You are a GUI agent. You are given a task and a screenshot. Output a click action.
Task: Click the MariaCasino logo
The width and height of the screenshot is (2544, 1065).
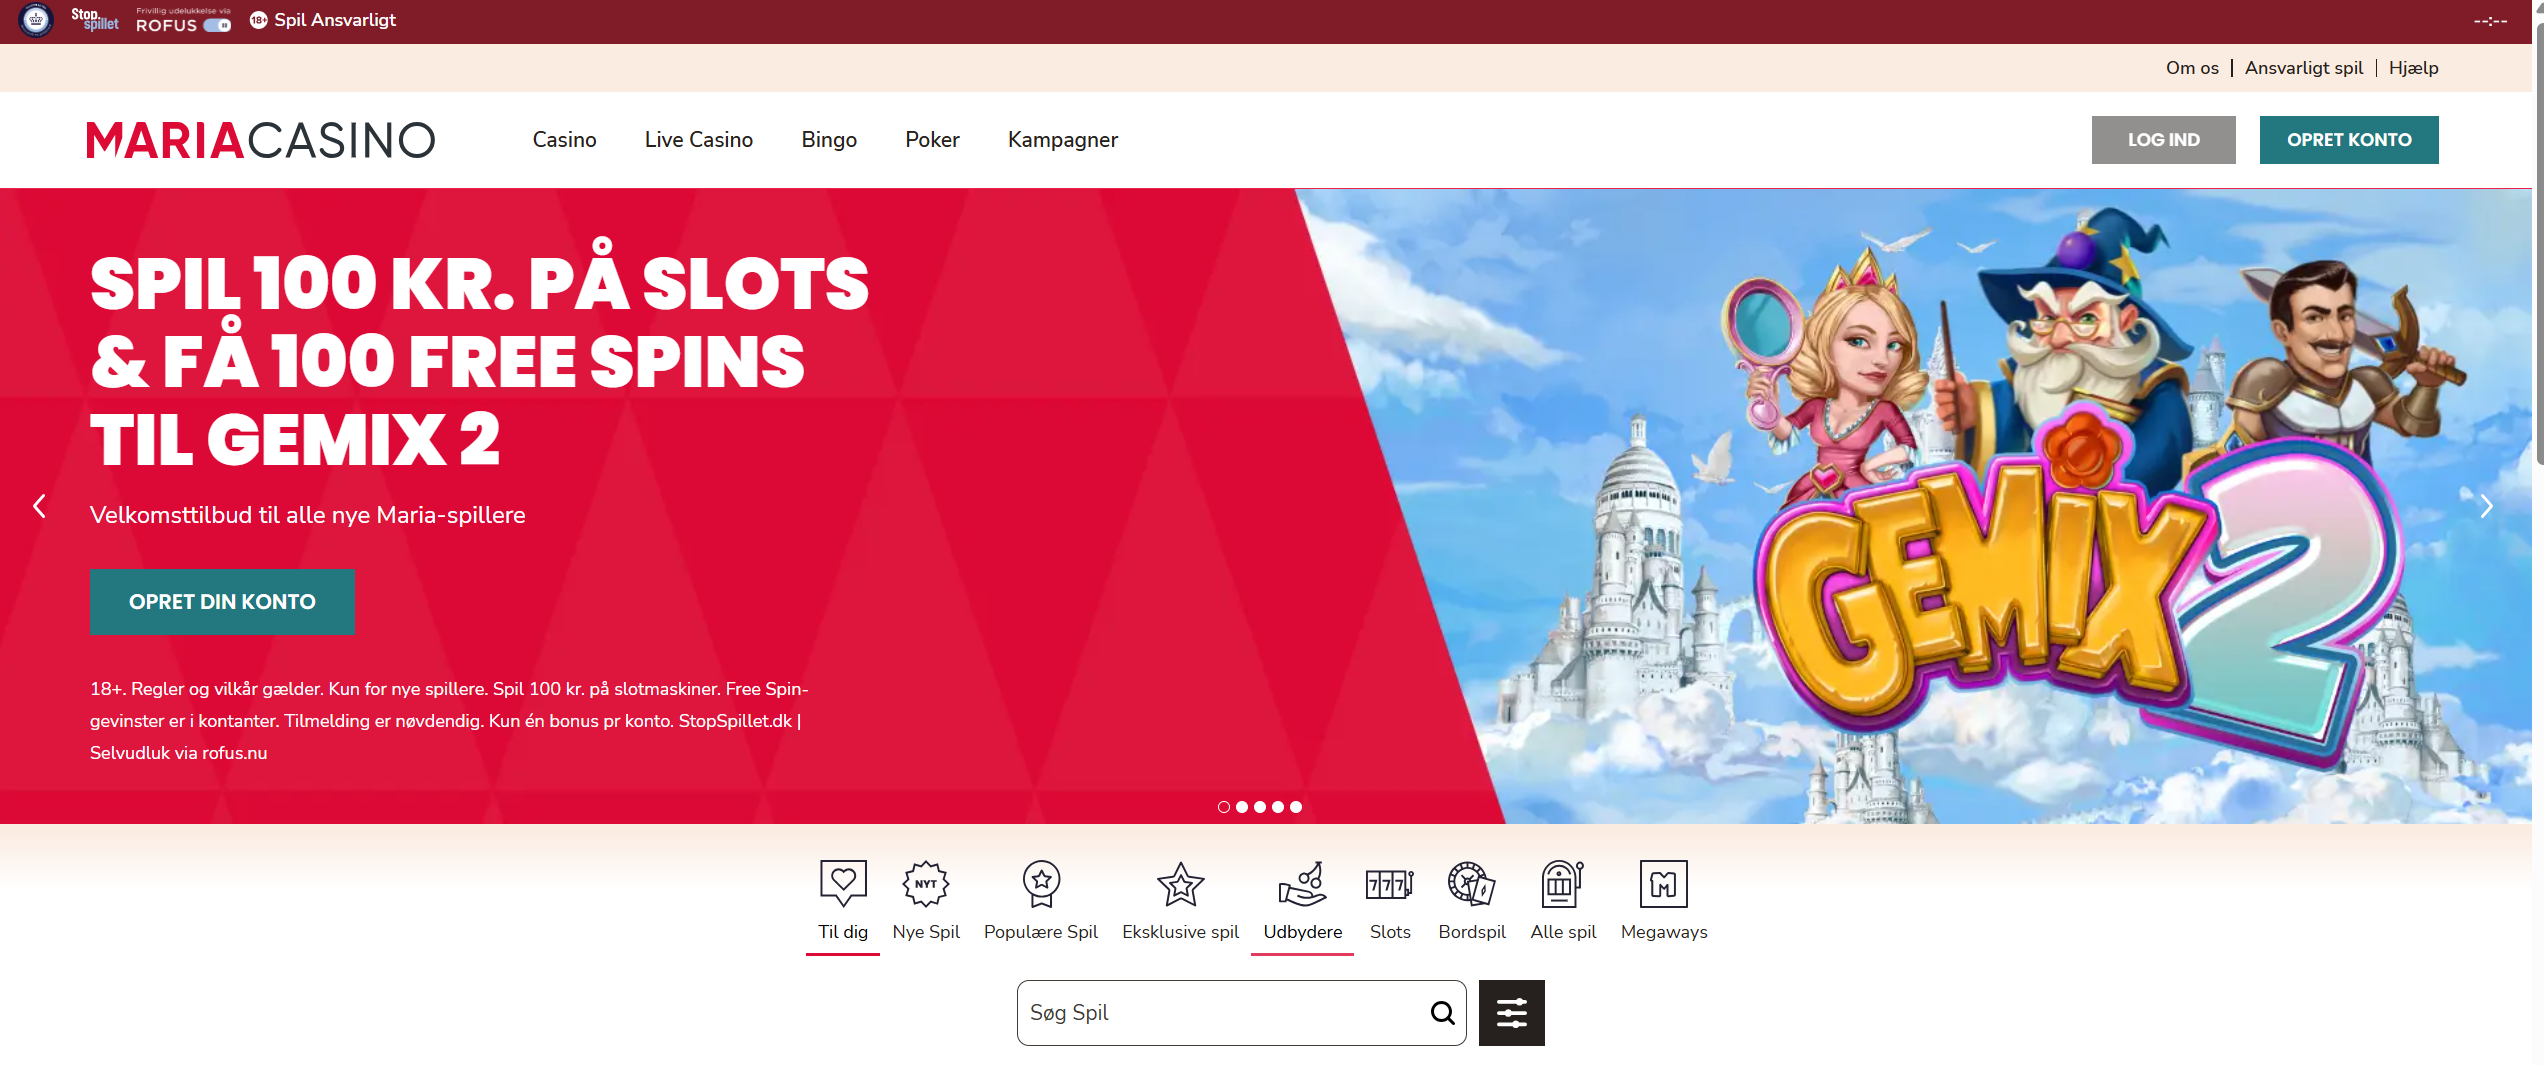[260, 140]
